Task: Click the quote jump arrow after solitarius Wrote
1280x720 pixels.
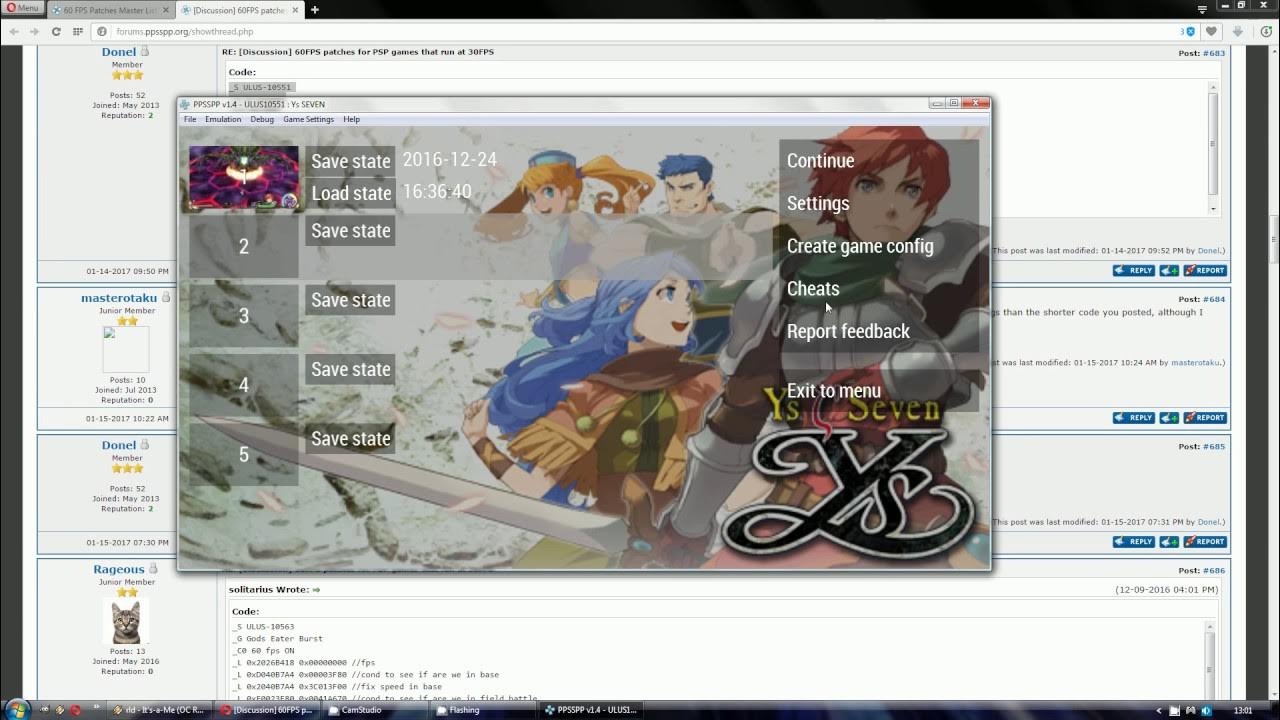Action: click(x=316, y=590)
